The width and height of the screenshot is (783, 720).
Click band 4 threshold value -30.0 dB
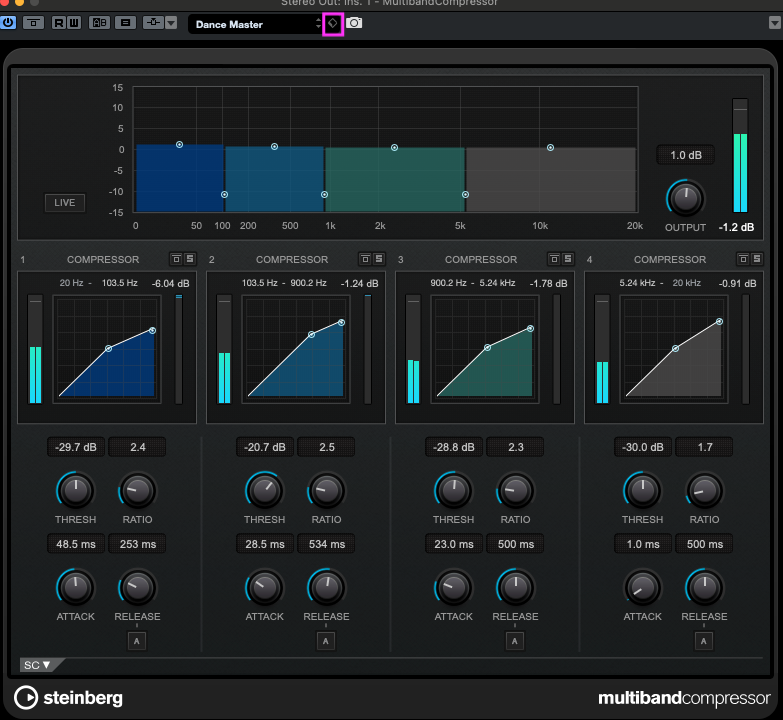[643, 447]
